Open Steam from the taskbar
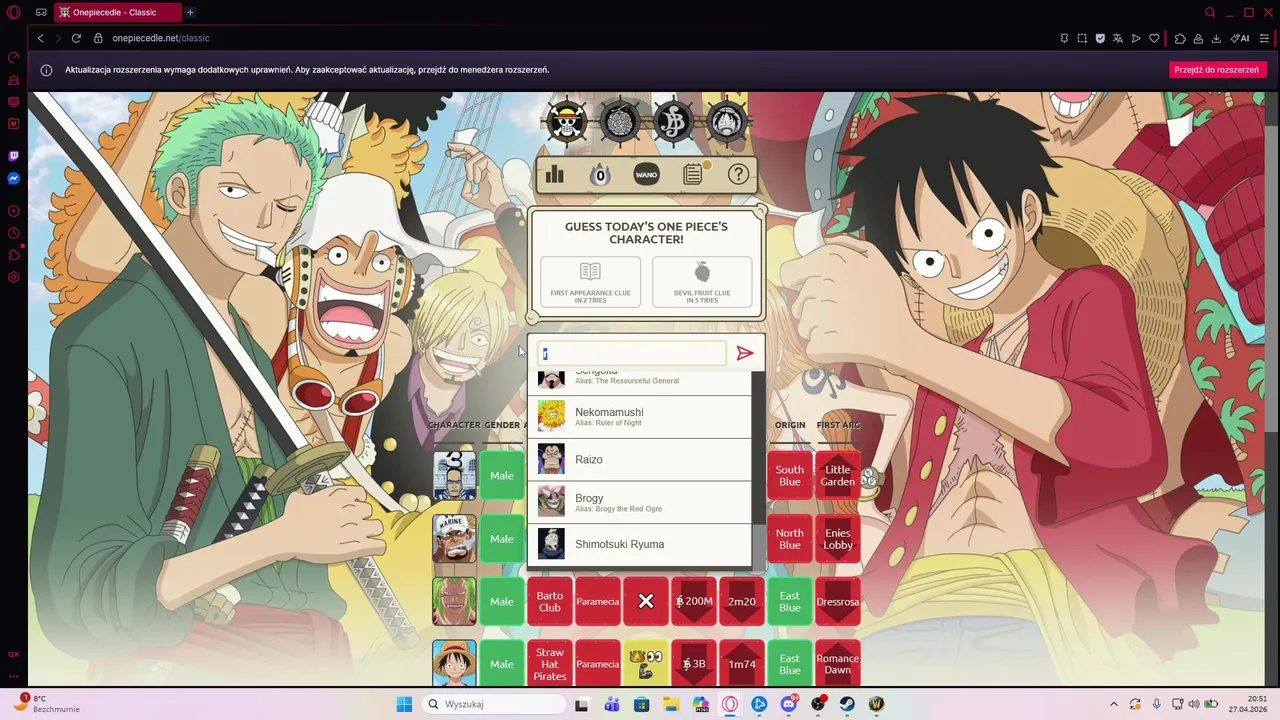Image resolution: width=1280 pixels, height=720 pixels. coord(847,704)
